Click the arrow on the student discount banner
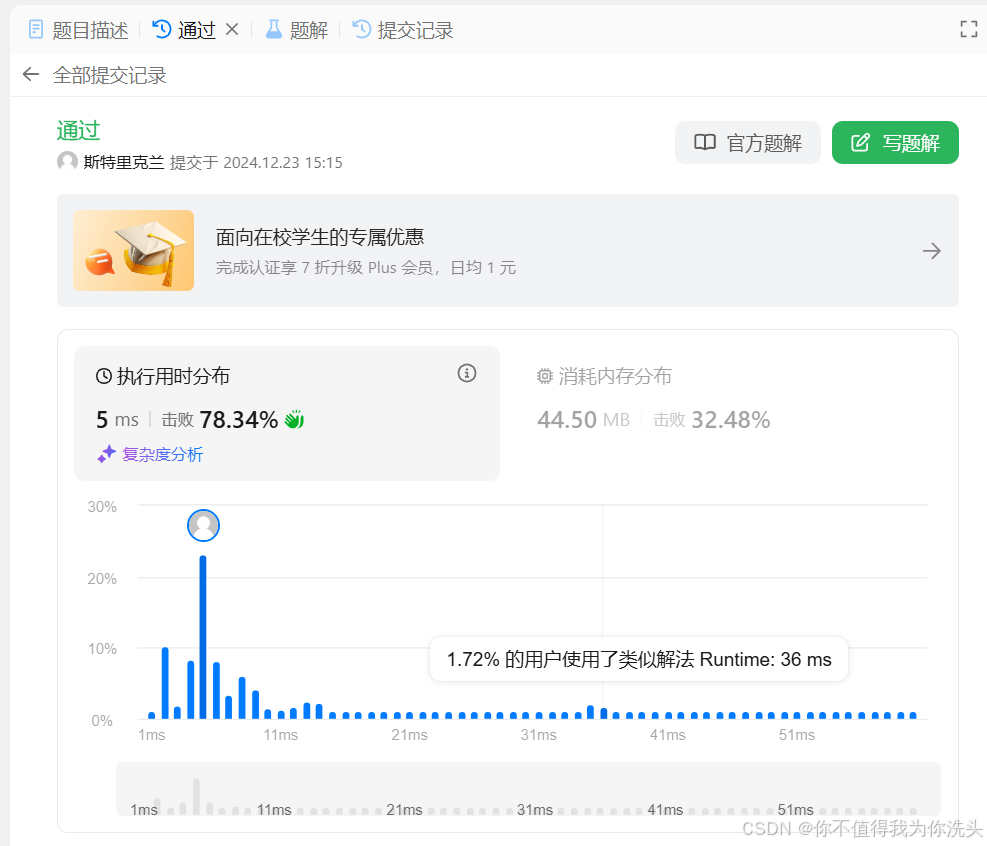 click(932, 251)
